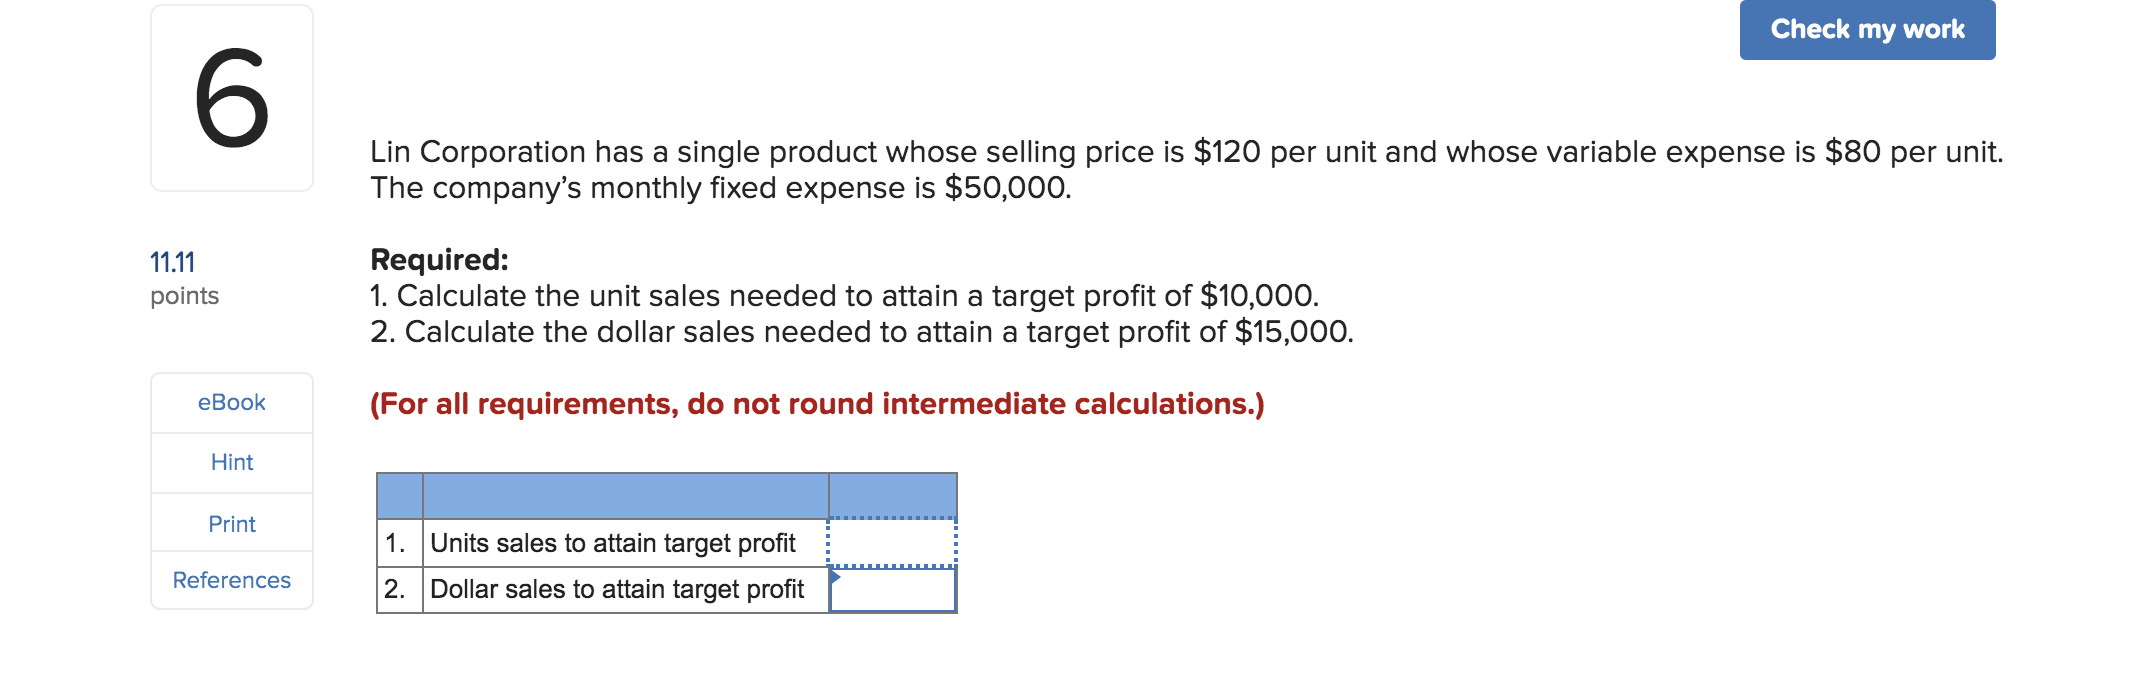This screenshot has height=682, width=2146.
Task: Select the question number 6 panel
Action: click(231, 95)
